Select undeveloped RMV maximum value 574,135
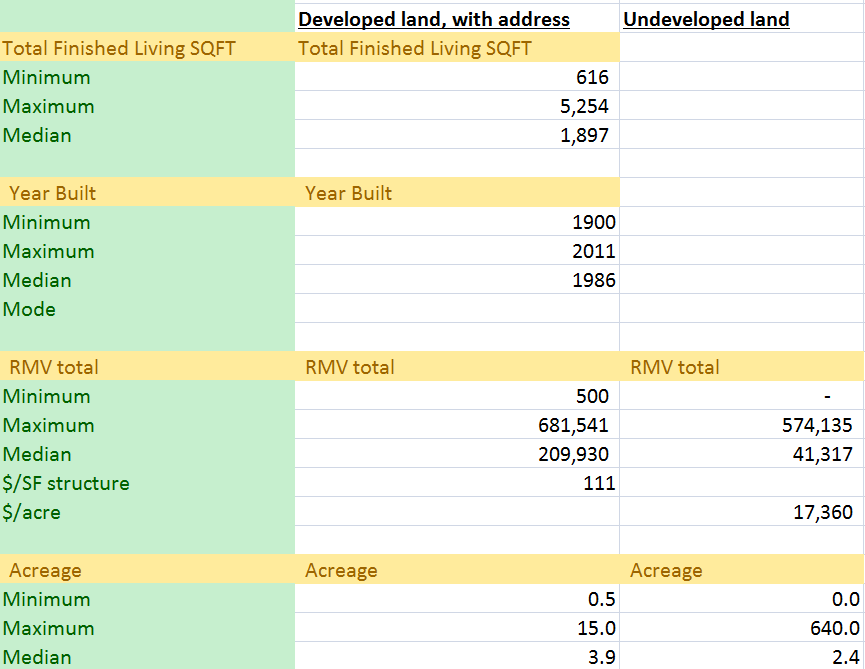Image resolution: width=865 pixels, height=669 pixels. coord(817,425)
